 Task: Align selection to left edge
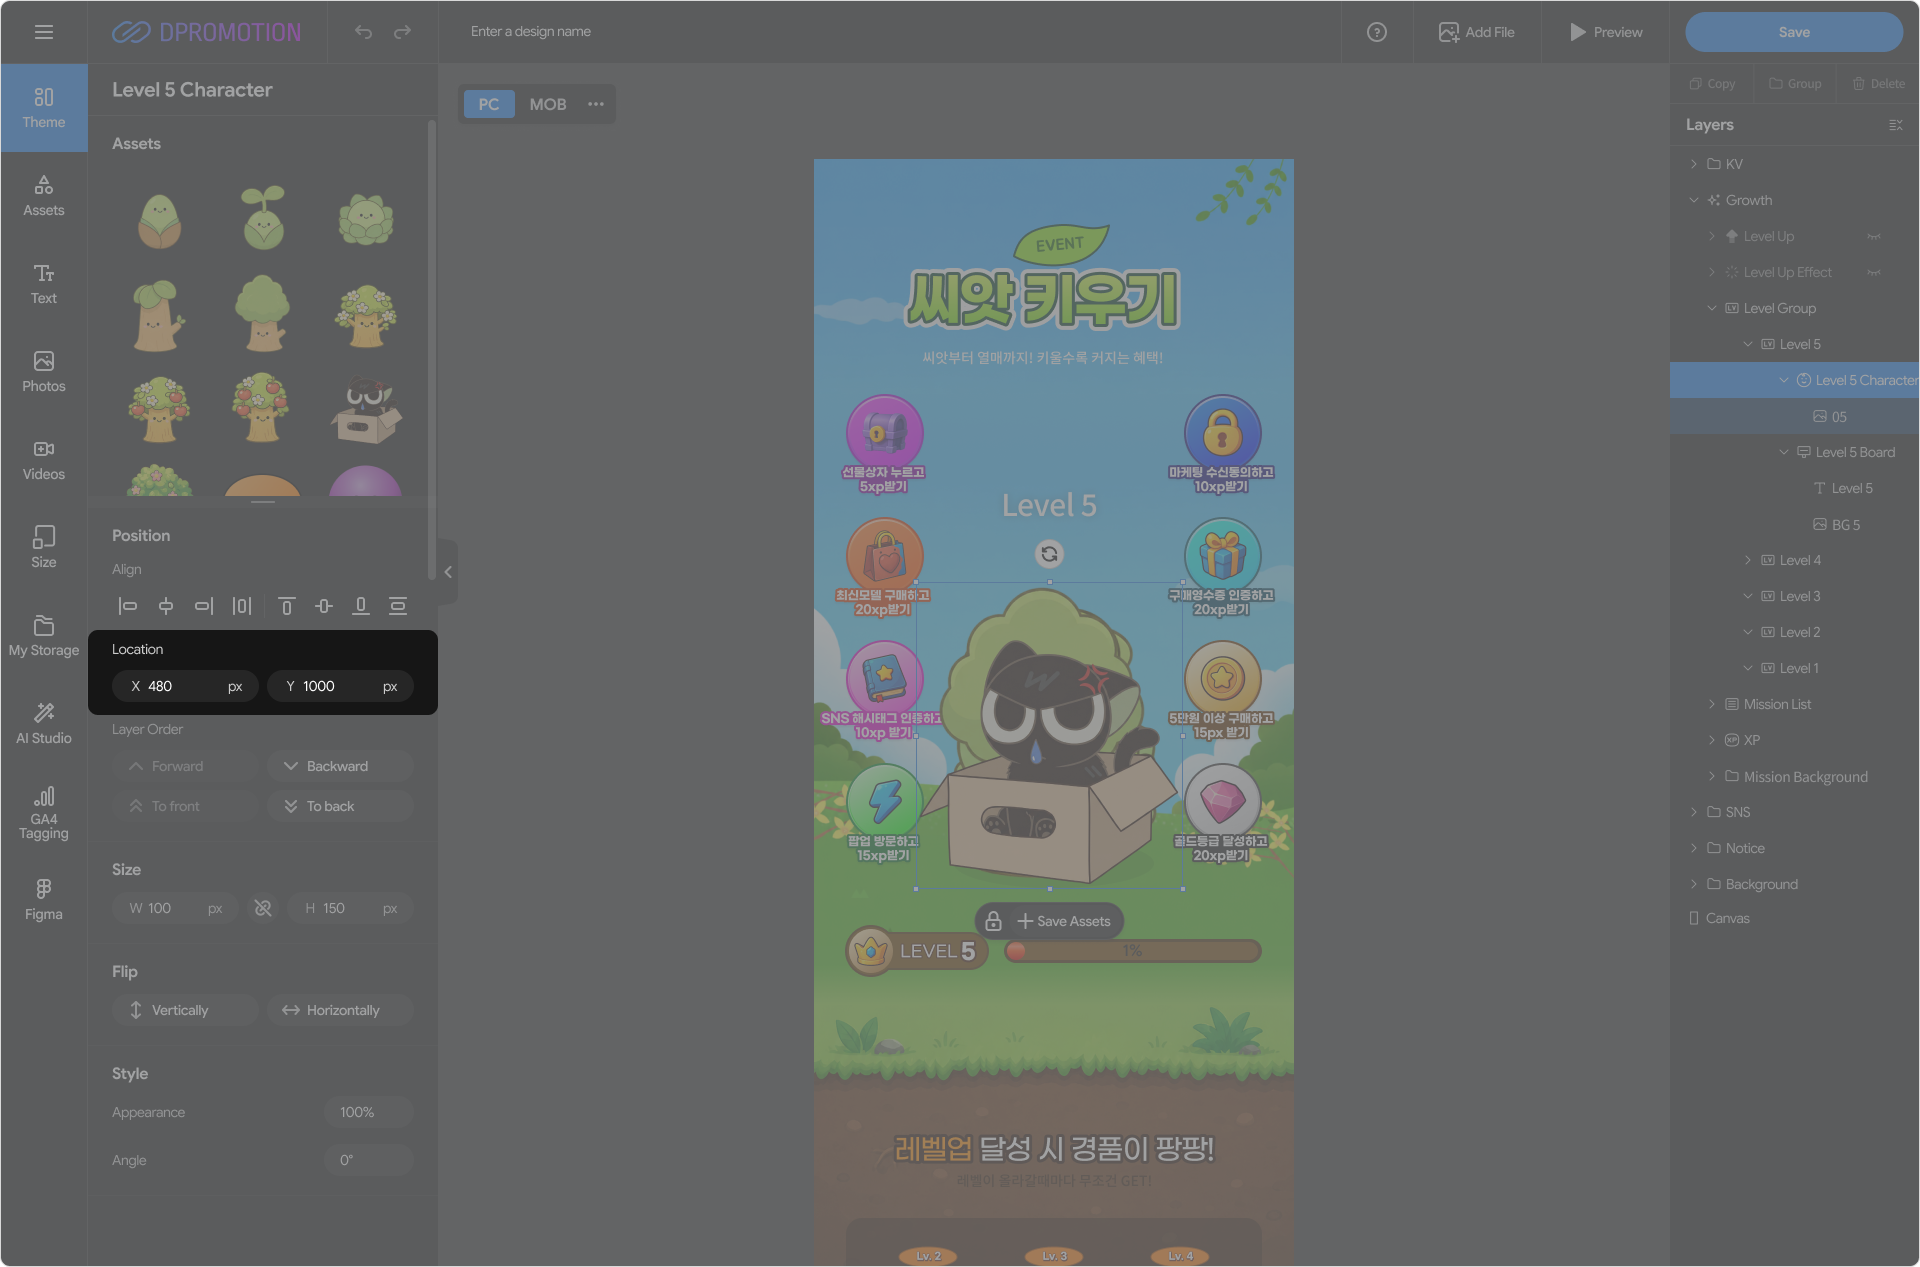[128, 606]
